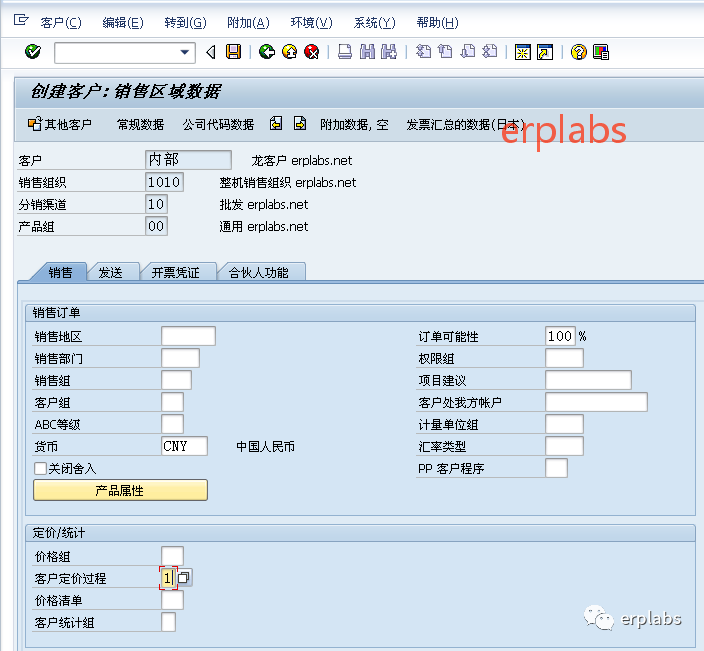Open the 帮助(H) menu
704x651 pixels.
pyautogui.click(x=437, y=22)
